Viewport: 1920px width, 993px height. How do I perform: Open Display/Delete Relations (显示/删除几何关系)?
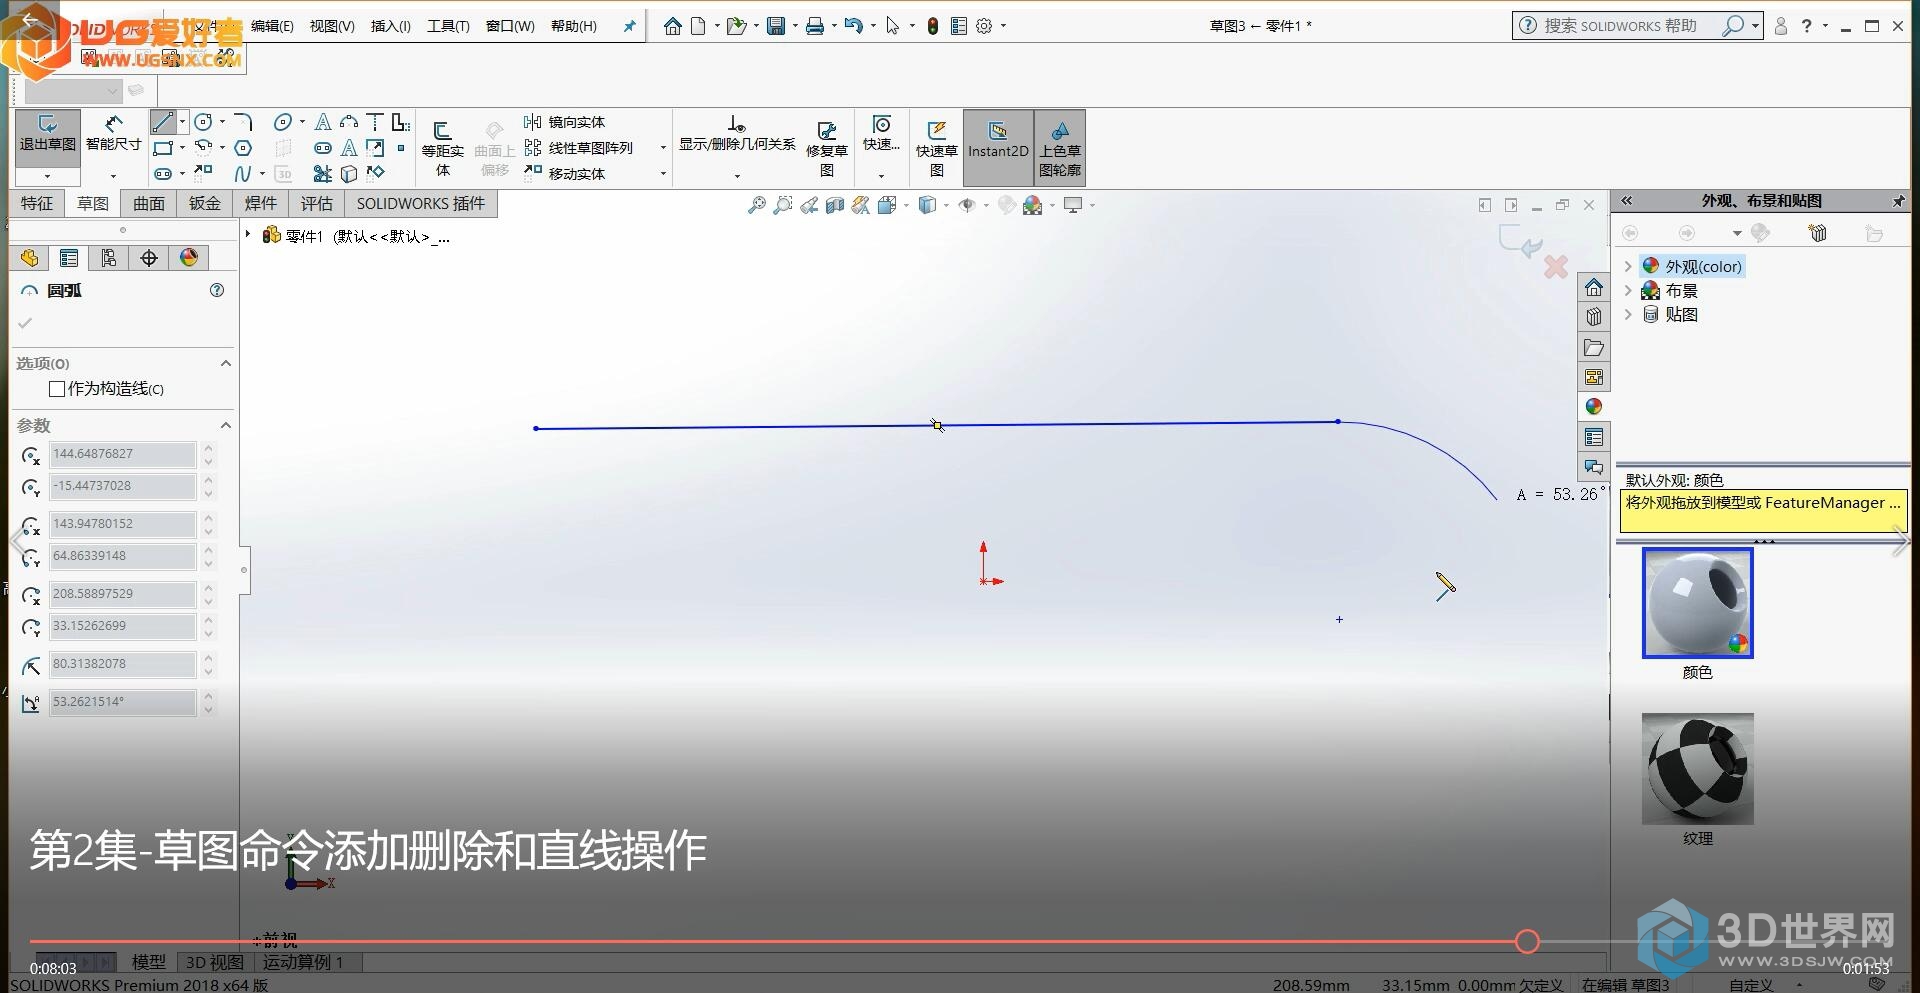click(x=737, y=135)
